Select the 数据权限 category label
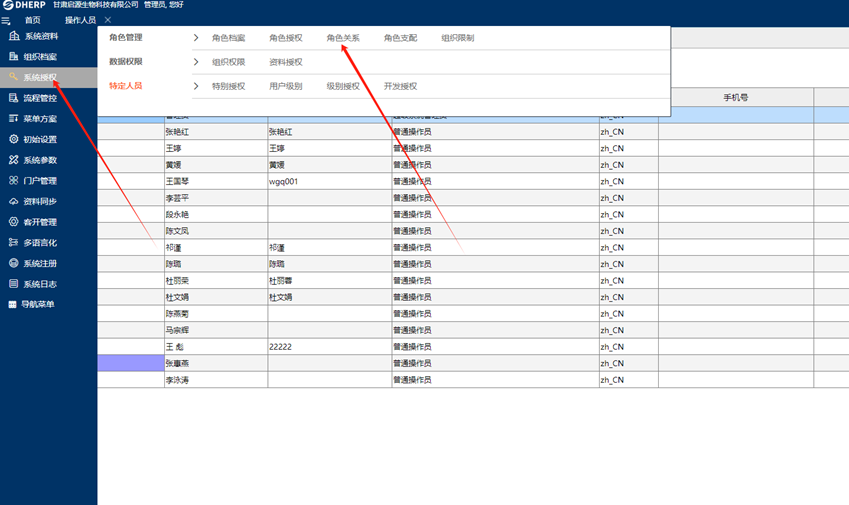The image size is (849, 505). [126, 62]
